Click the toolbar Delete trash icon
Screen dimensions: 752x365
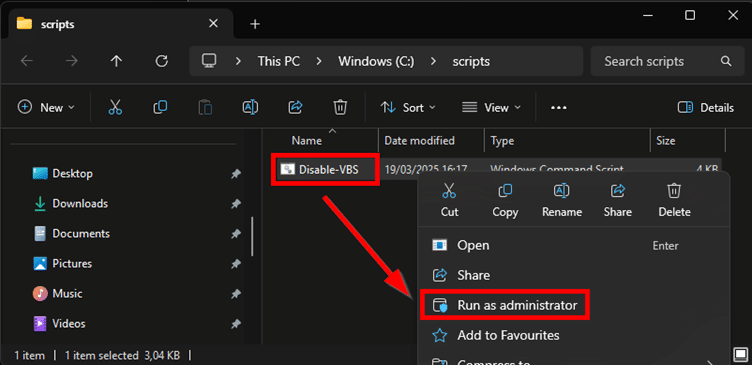340,107
